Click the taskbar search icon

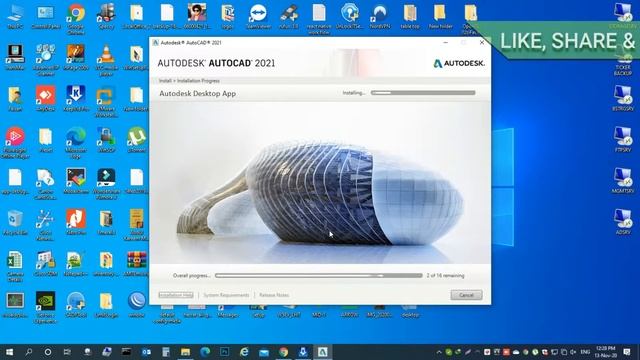click(x=29, y=352)
